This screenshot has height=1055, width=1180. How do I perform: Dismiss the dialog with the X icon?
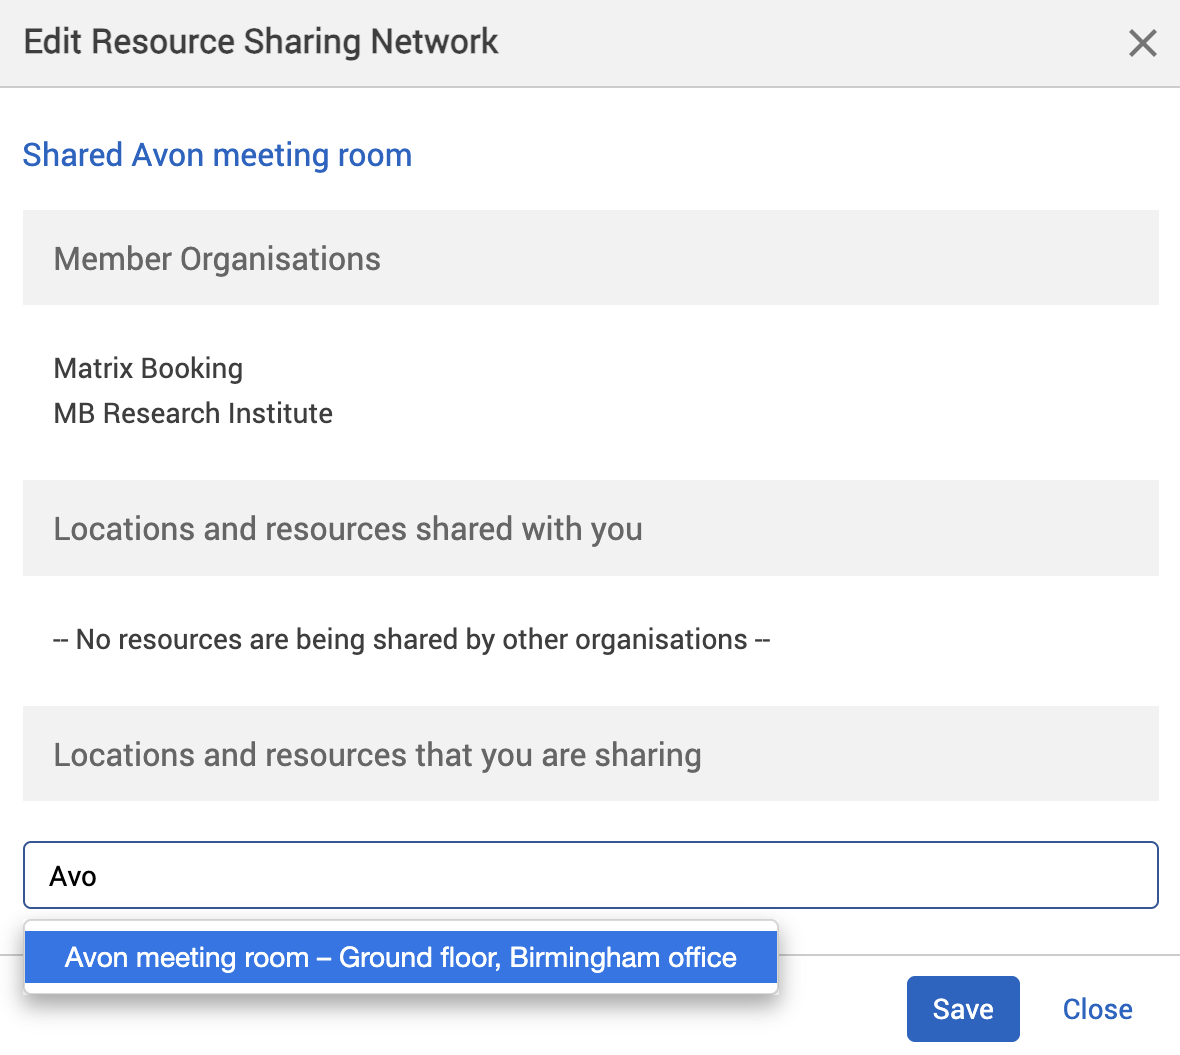point(1142,43)
